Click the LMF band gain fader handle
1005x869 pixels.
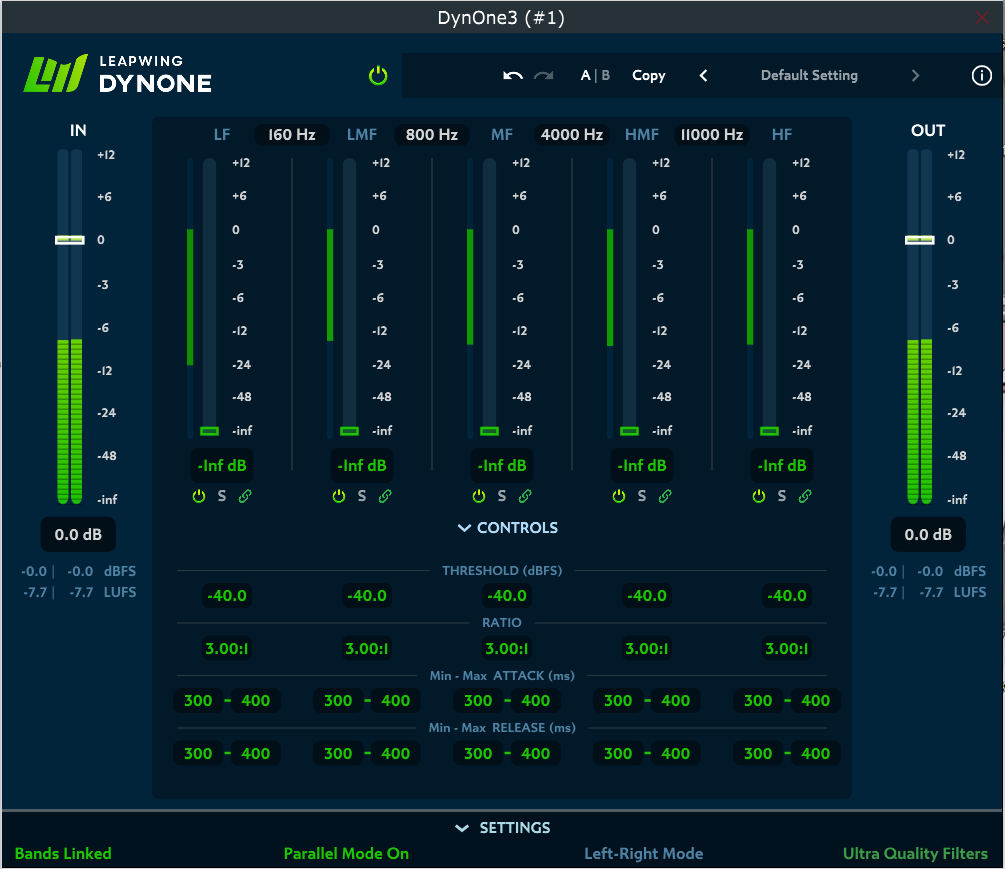click(349, 431)
